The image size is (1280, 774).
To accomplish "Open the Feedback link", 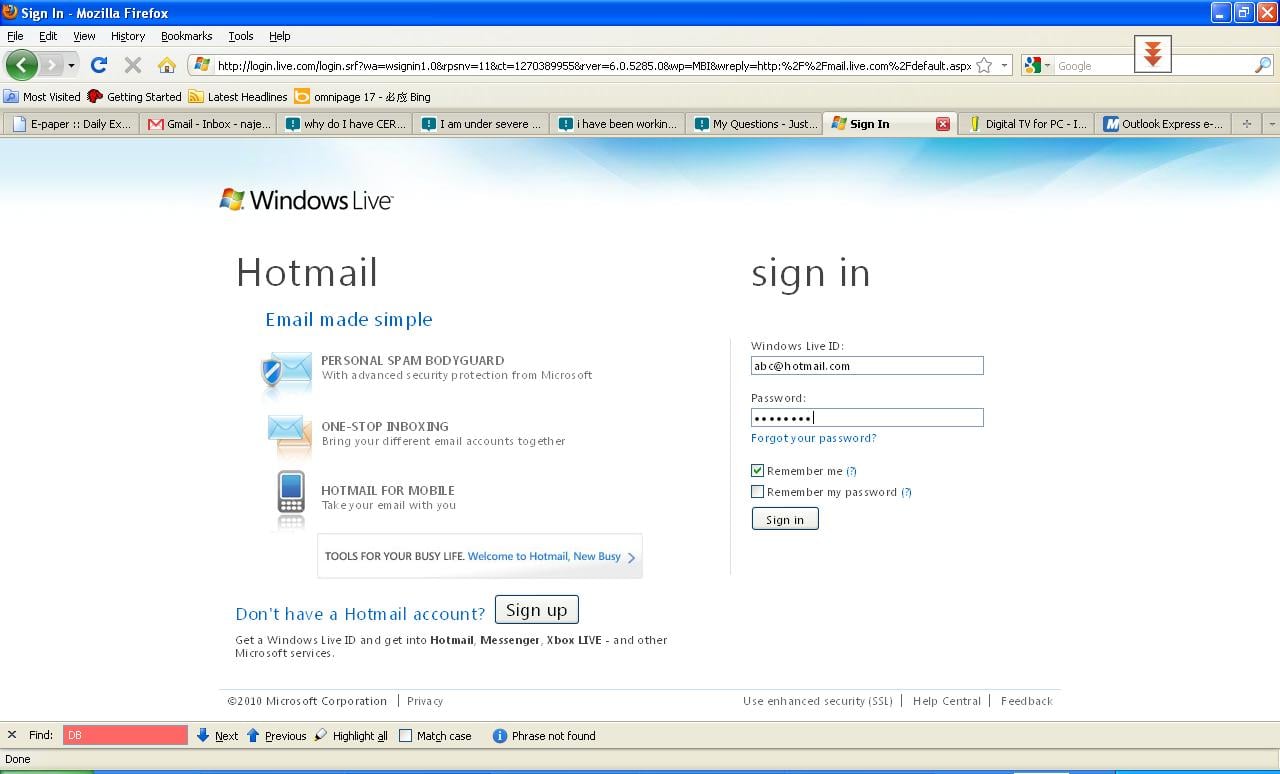I will (1027, 701).
